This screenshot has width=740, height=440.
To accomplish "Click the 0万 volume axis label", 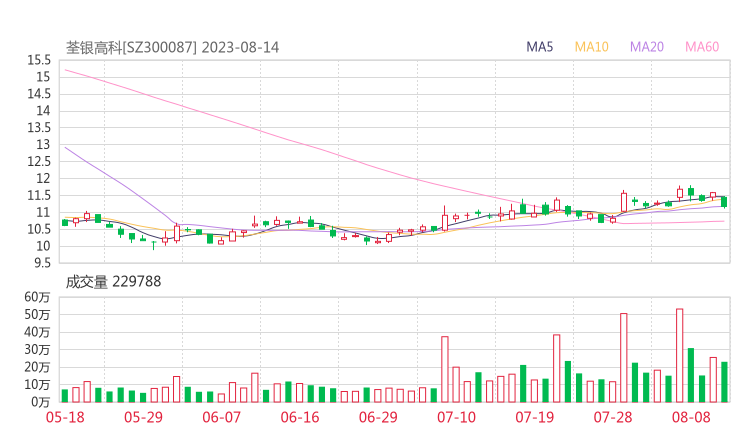I will click(x=40, y=402).
